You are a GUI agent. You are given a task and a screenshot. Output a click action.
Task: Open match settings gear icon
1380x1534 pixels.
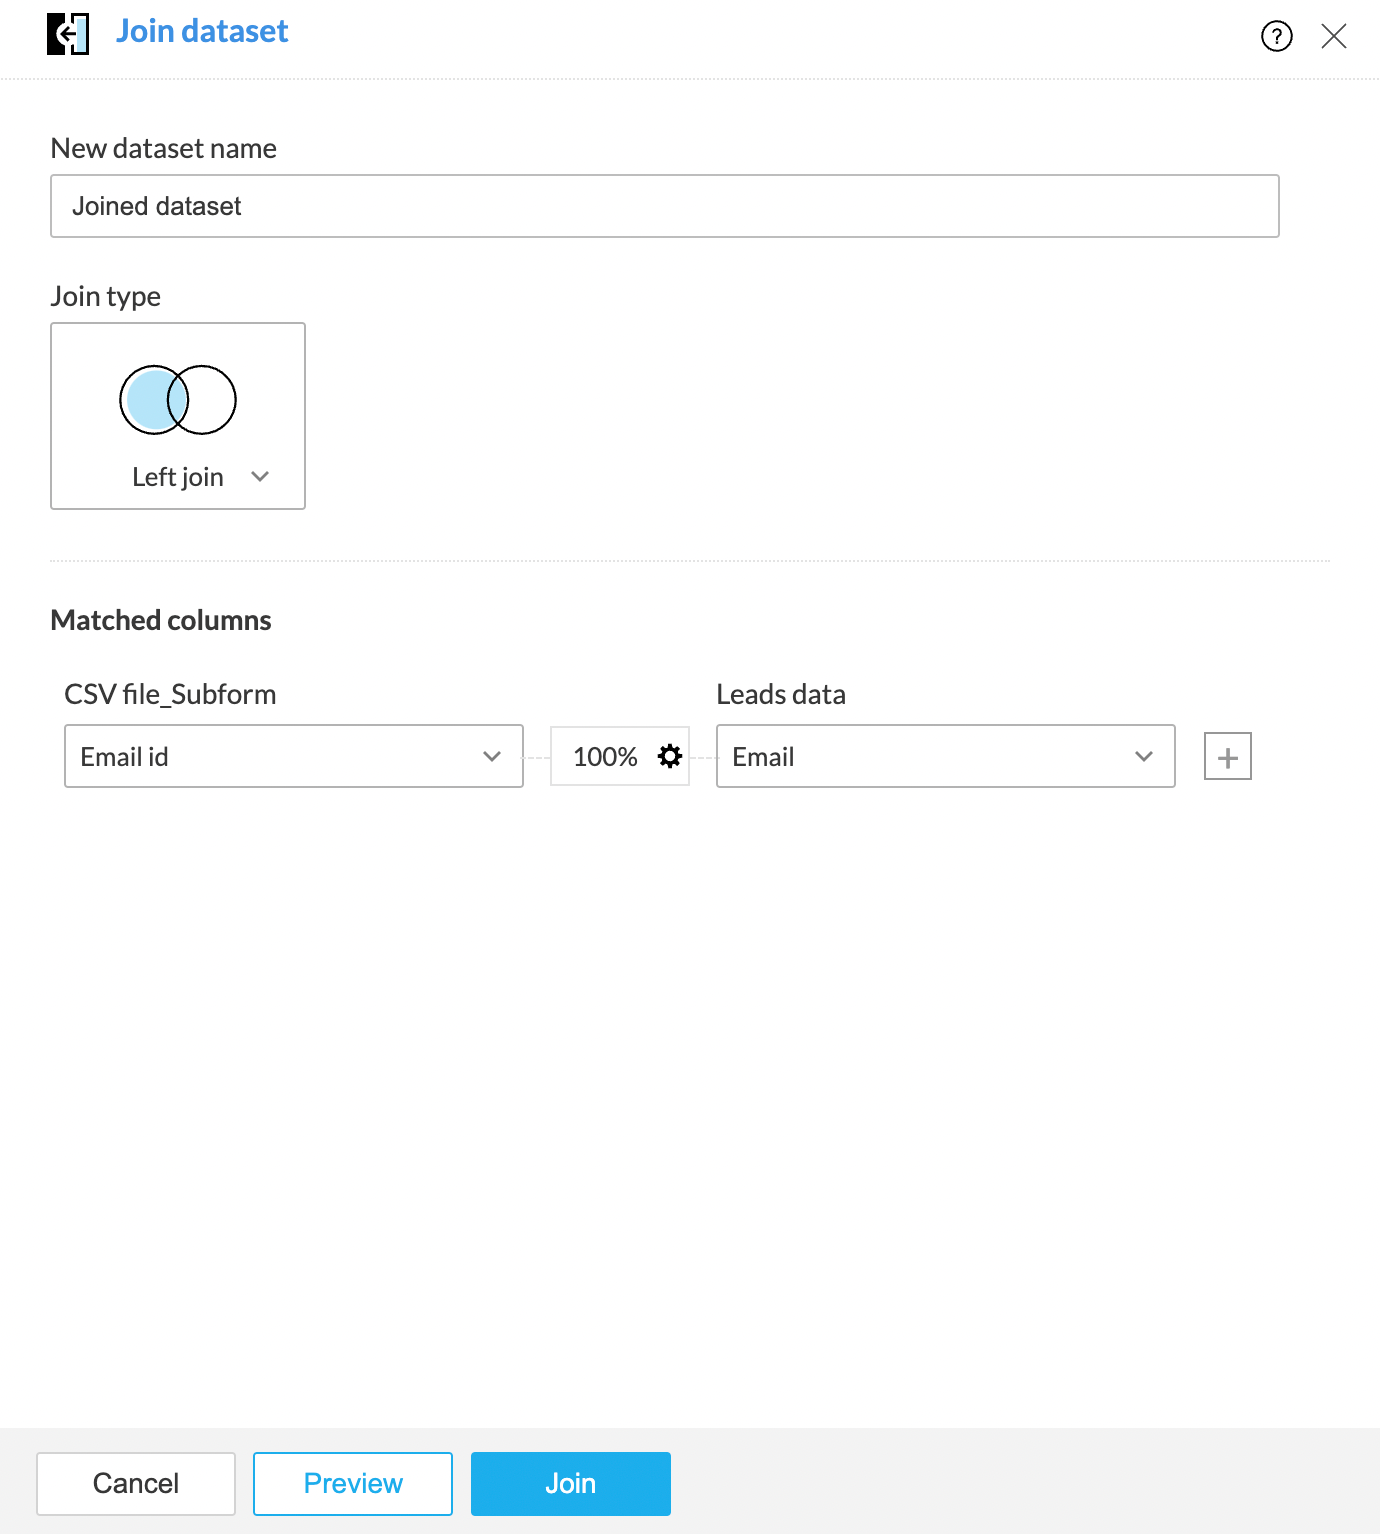click(x=670, y=756)
